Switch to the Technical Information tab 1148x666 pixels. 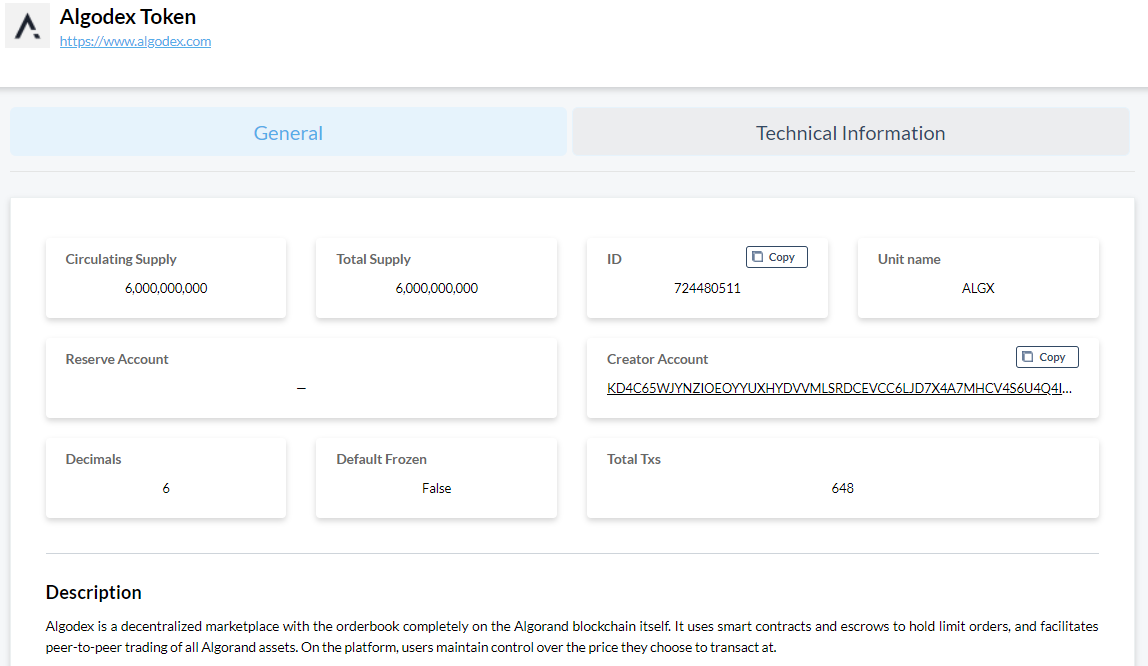[x=850, y=132]
